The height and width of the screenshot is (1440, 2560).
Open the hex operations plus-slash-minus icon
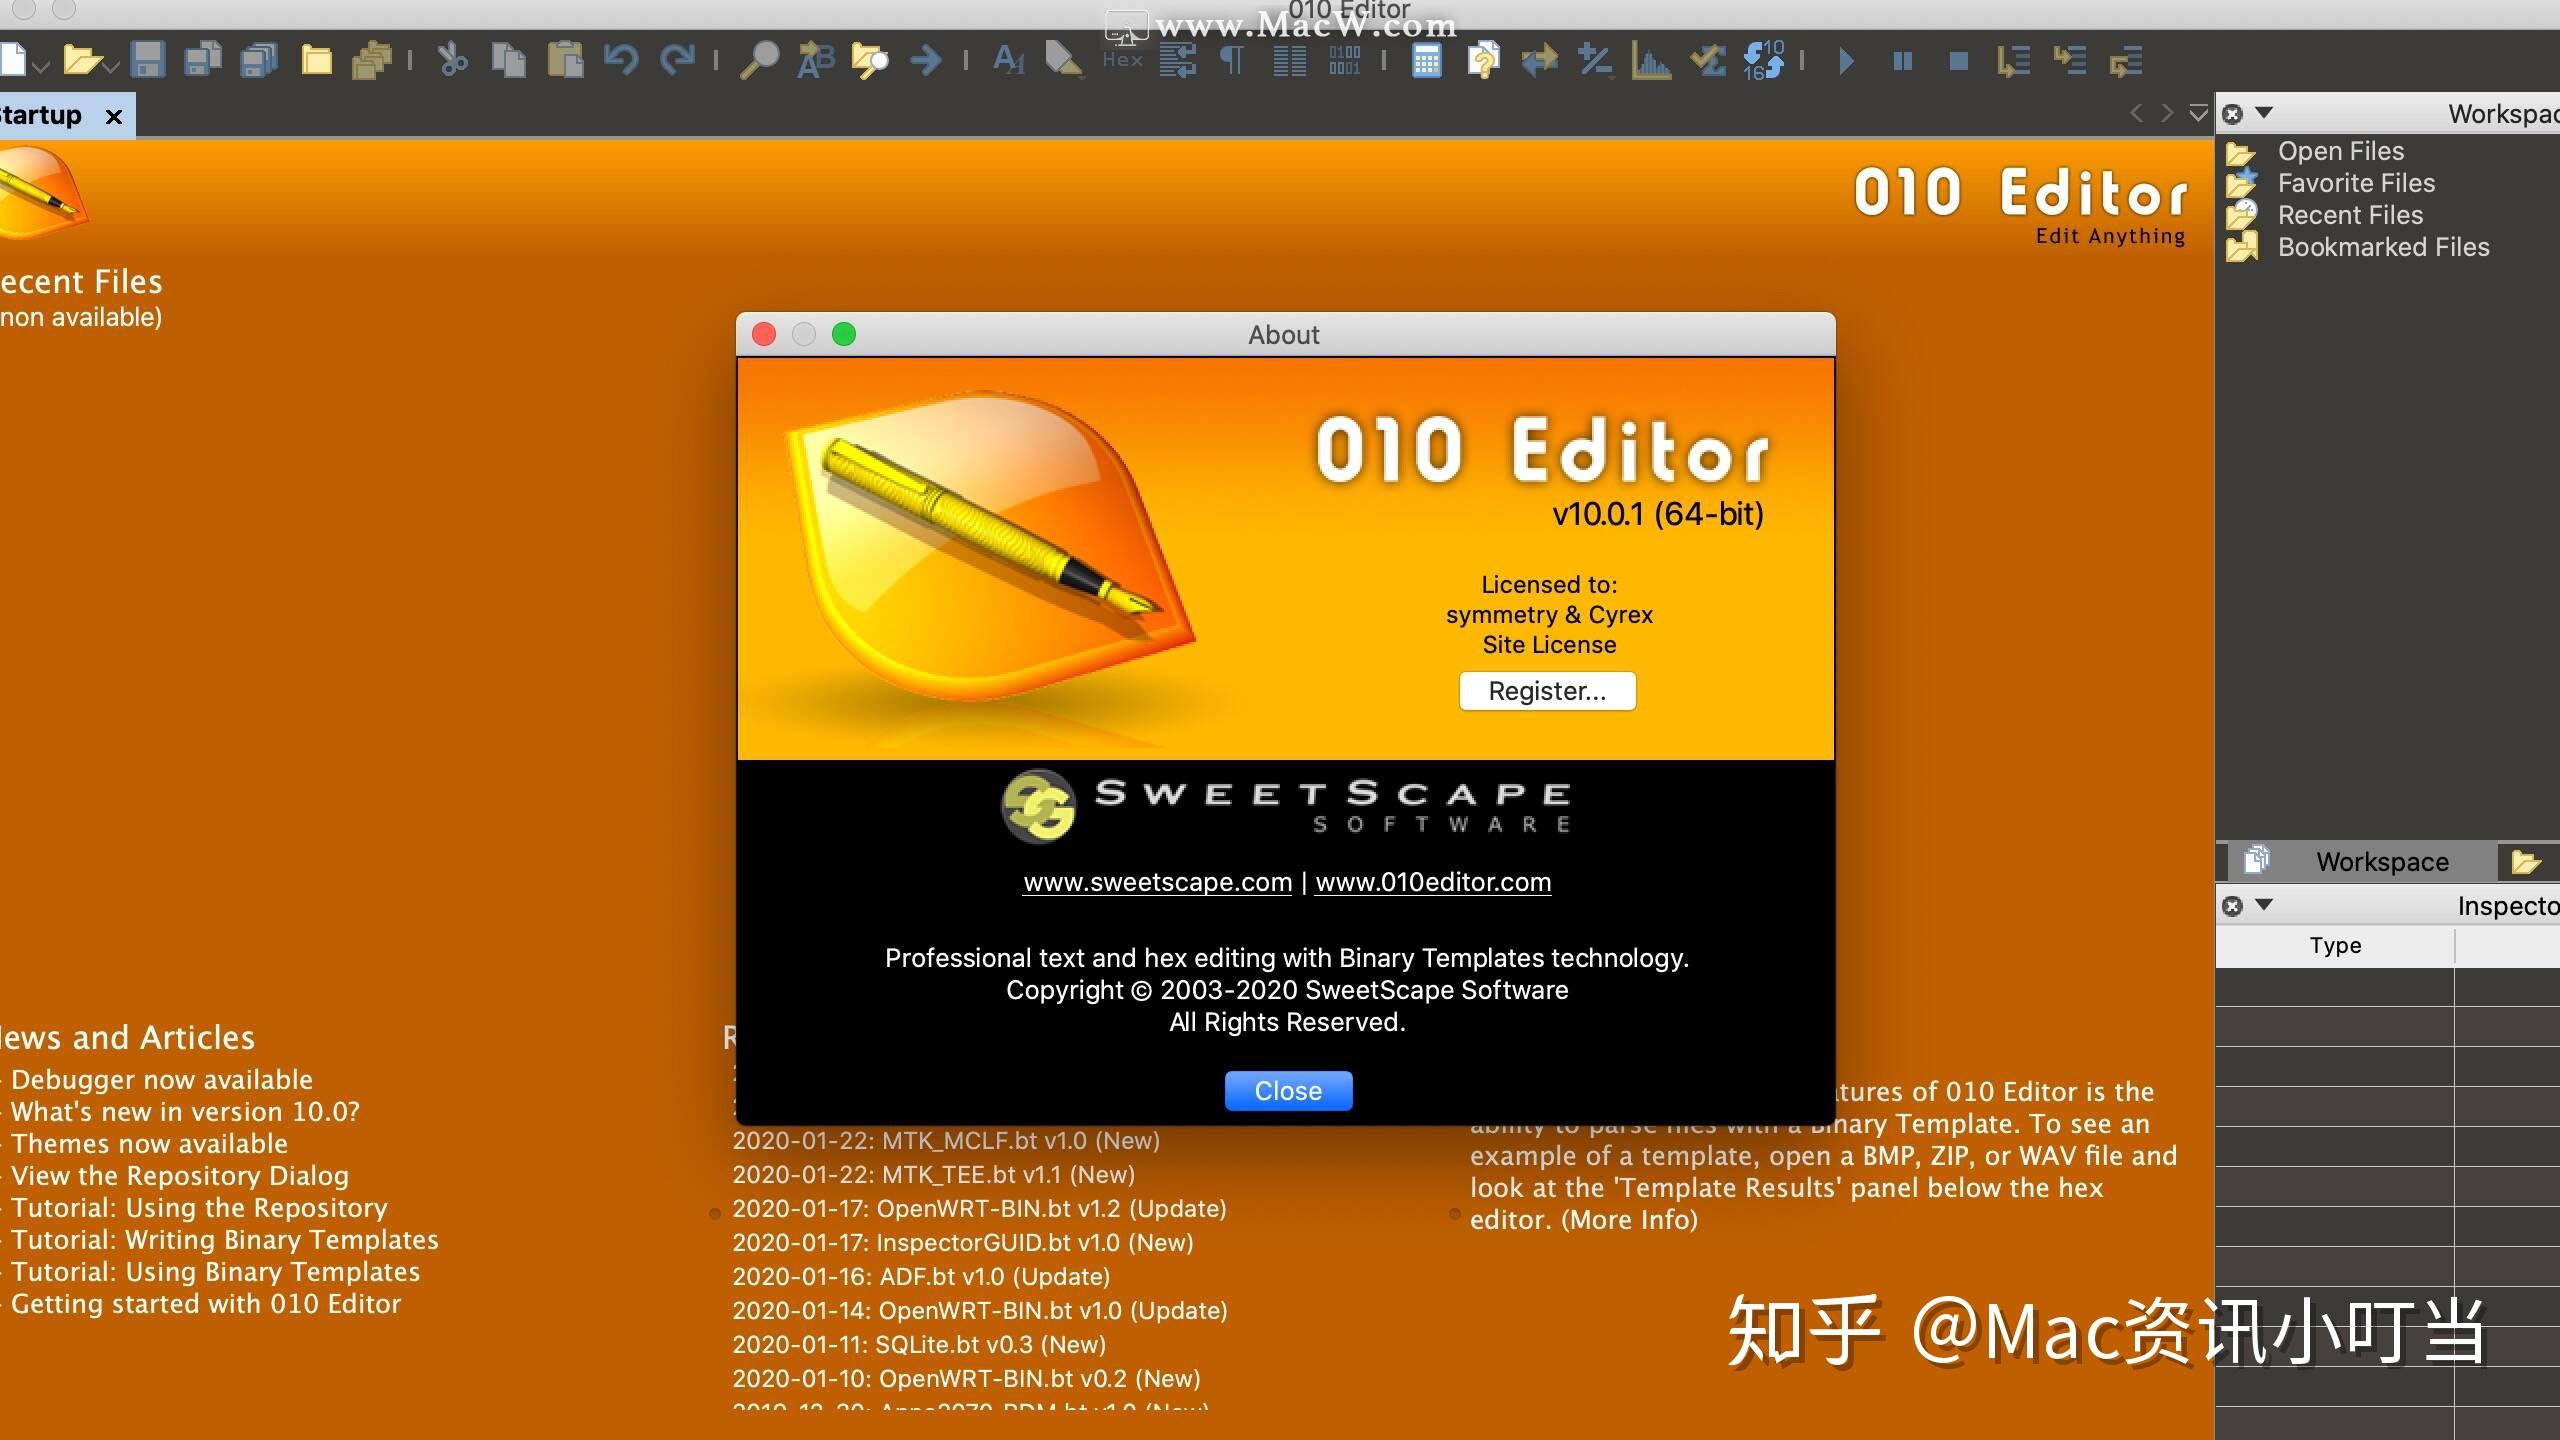1595,60
